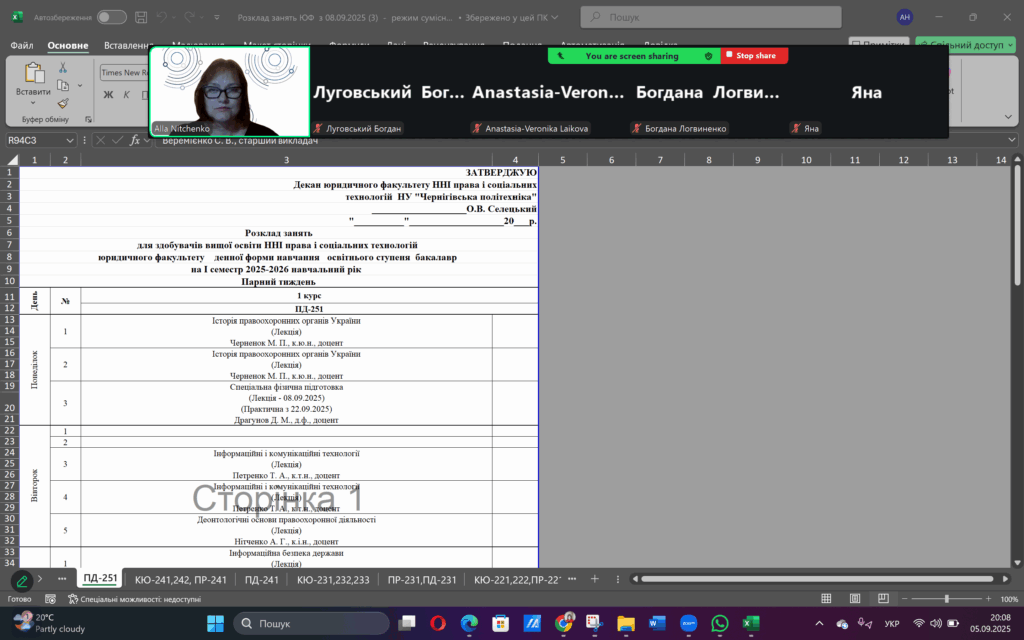1024x640 pixels.
Task: Switch to the ПД-251 sheet tab
Action: point(100,578)
